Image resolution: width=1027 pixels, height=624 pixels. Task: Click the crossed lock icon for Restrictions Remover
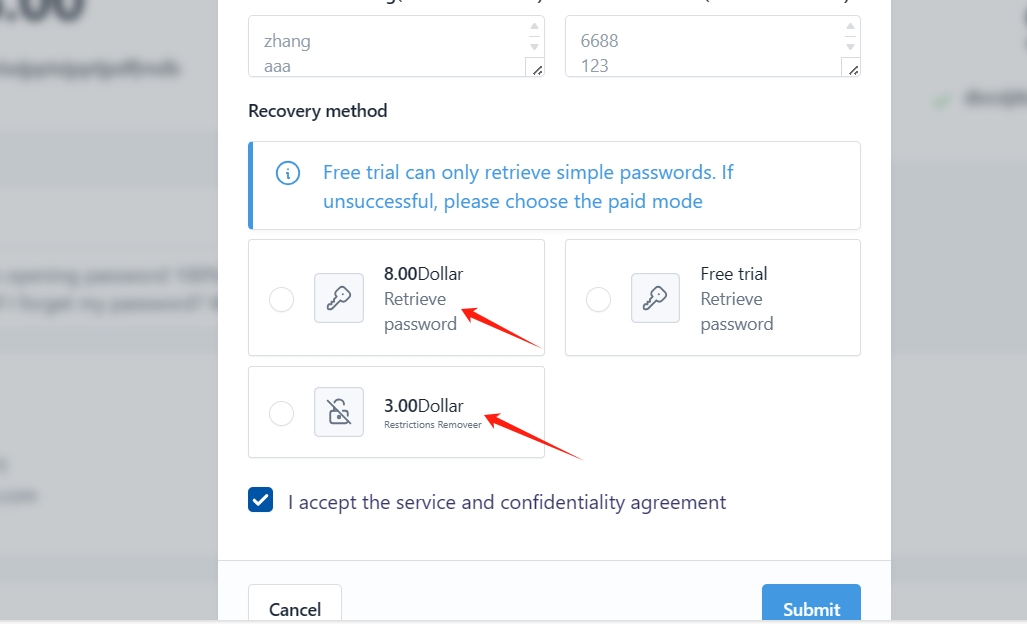pyautogui.click(x=339, y=412)
